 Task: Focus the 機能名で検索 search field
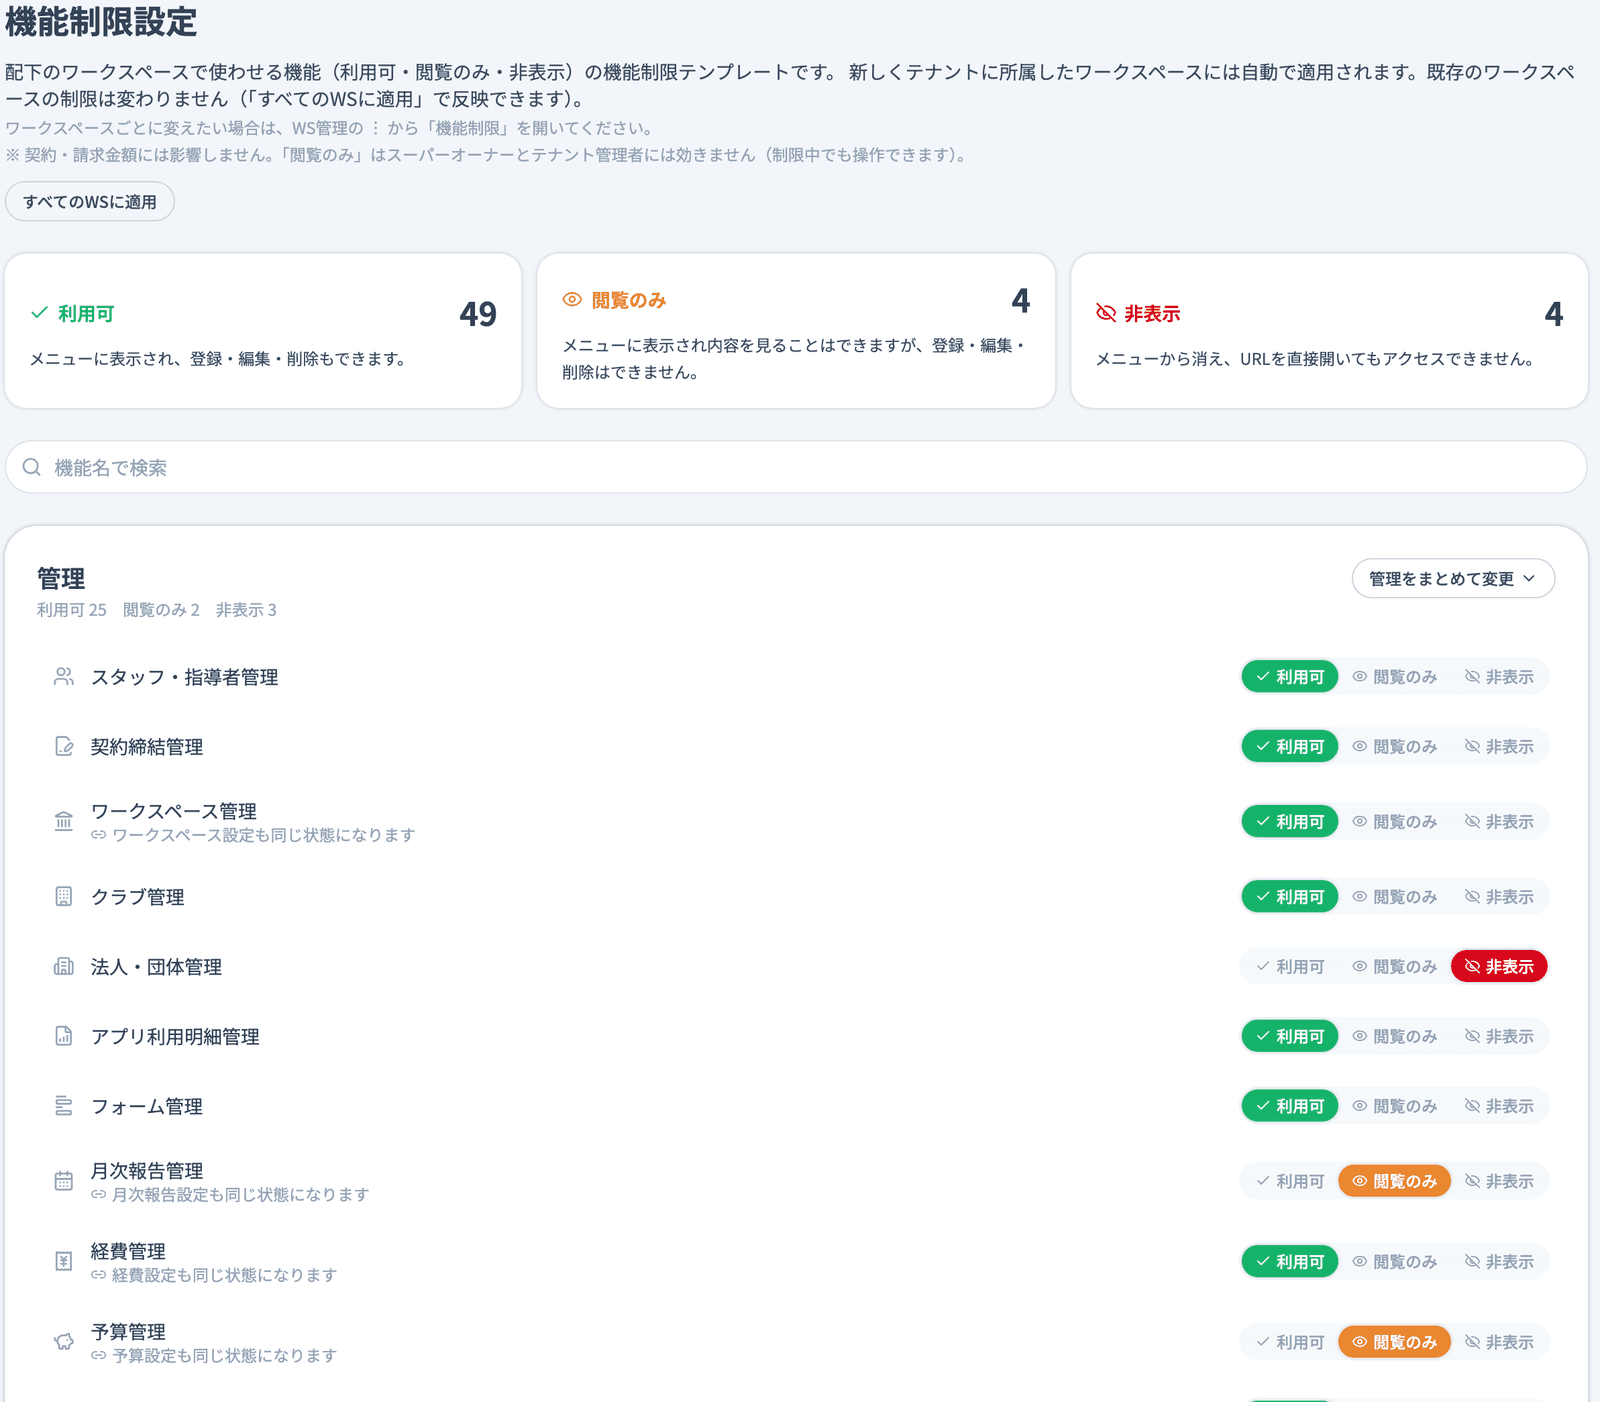[x=796, y=467]
